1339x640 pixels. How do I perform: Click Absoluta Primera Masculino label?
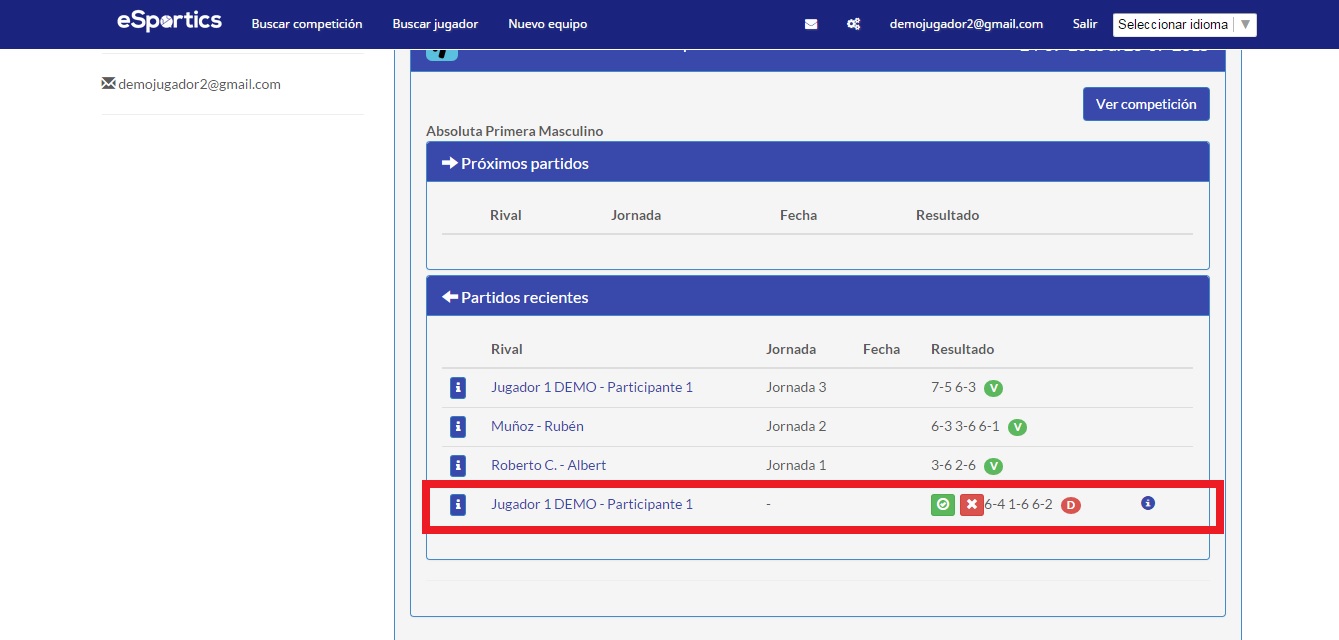pos(515,131)
